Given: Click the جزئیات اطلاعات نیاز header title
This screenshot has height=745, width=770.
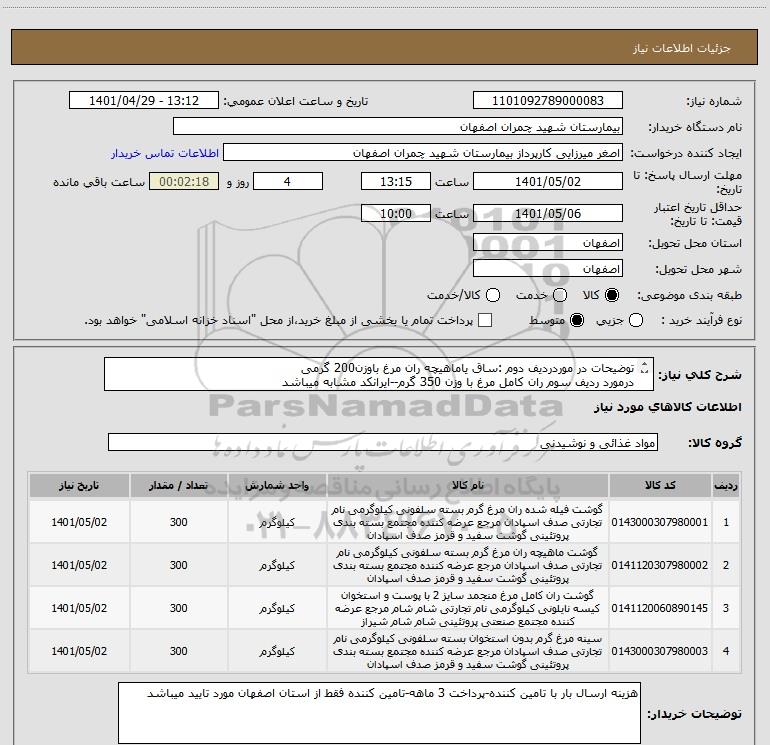Looking at the screenshot, I should pos(681,48).
